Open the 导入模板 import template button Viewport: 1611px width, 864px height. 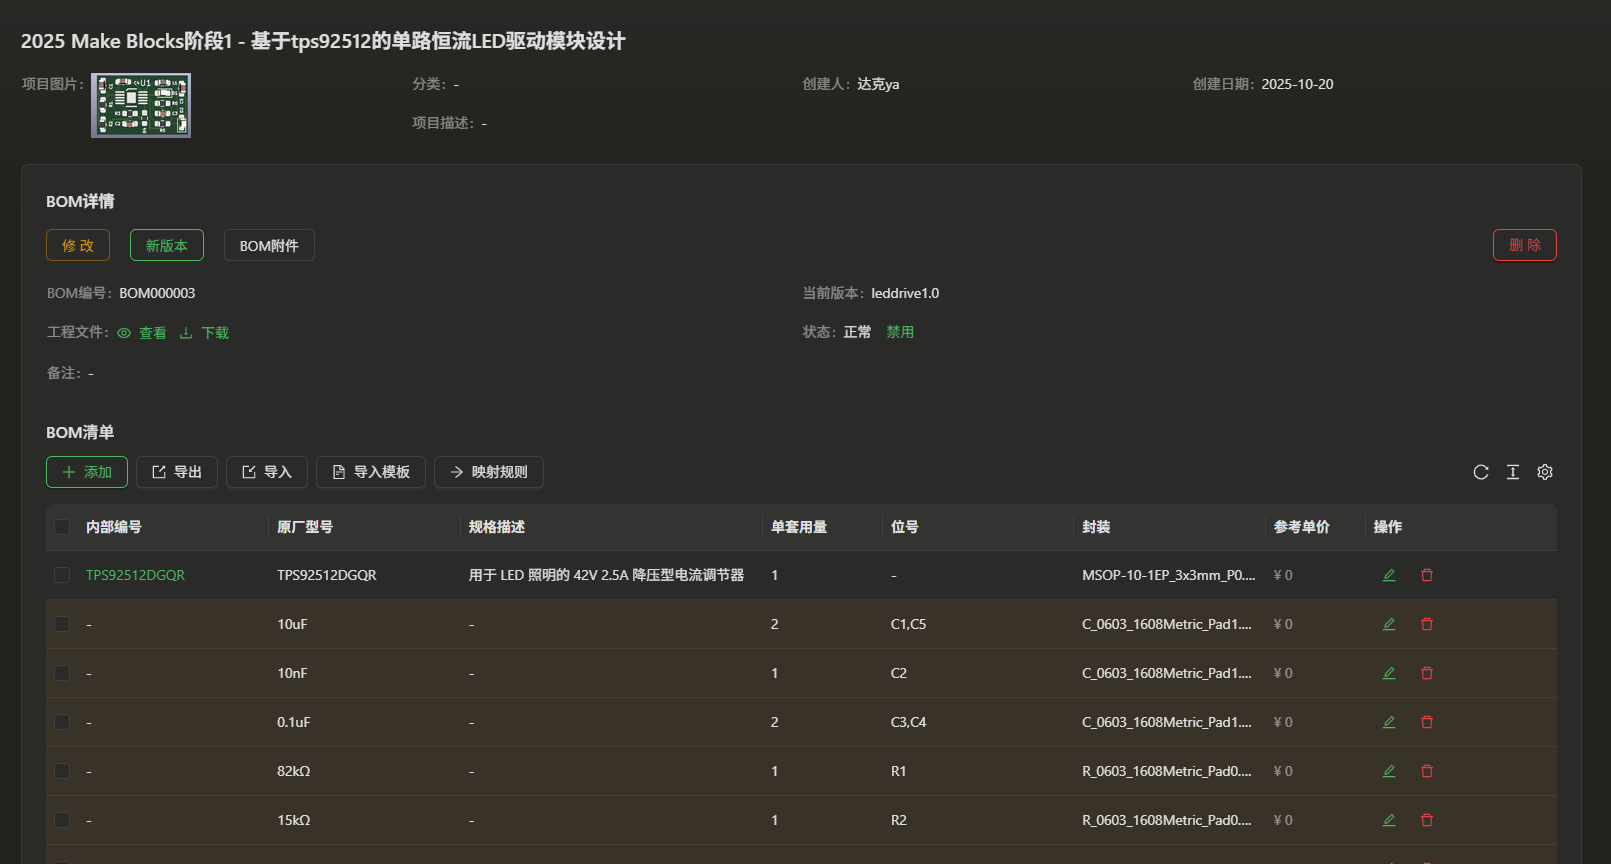[x=371, y=472]
